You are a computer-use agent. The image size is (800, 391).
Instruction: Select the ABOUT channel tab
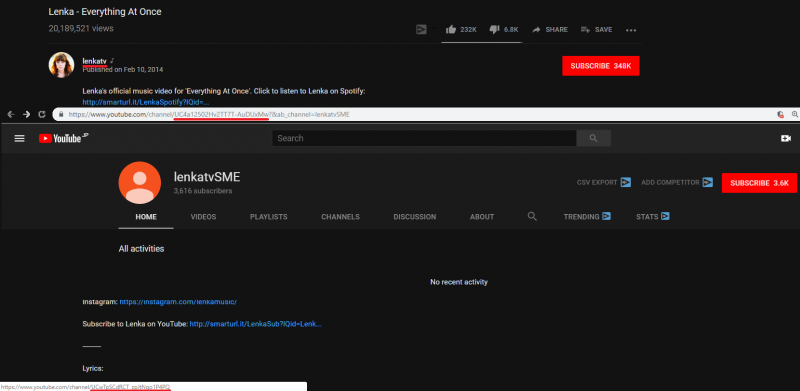(x=482, y=217)
